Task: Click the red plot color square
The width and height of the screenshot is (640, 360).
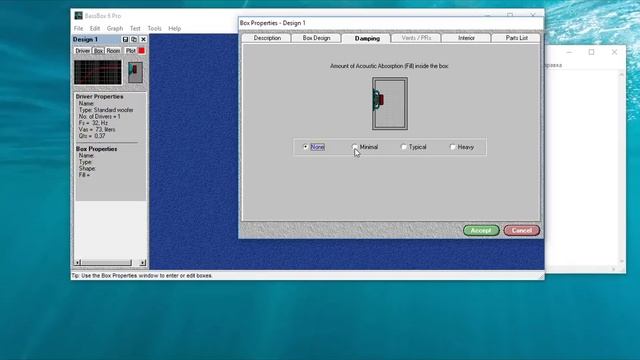Action: 141,51
